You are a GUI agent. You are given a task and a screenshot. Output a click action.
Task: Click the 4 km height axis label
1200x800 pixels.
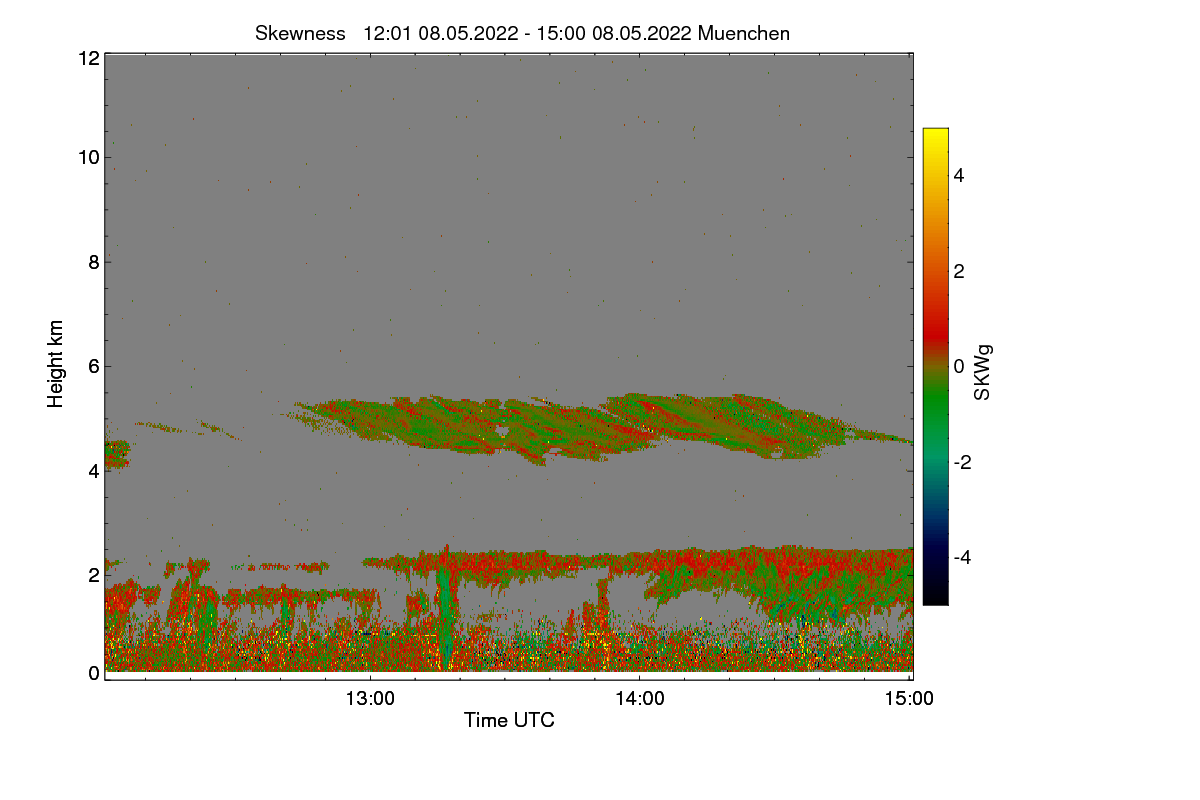[94, 470]
